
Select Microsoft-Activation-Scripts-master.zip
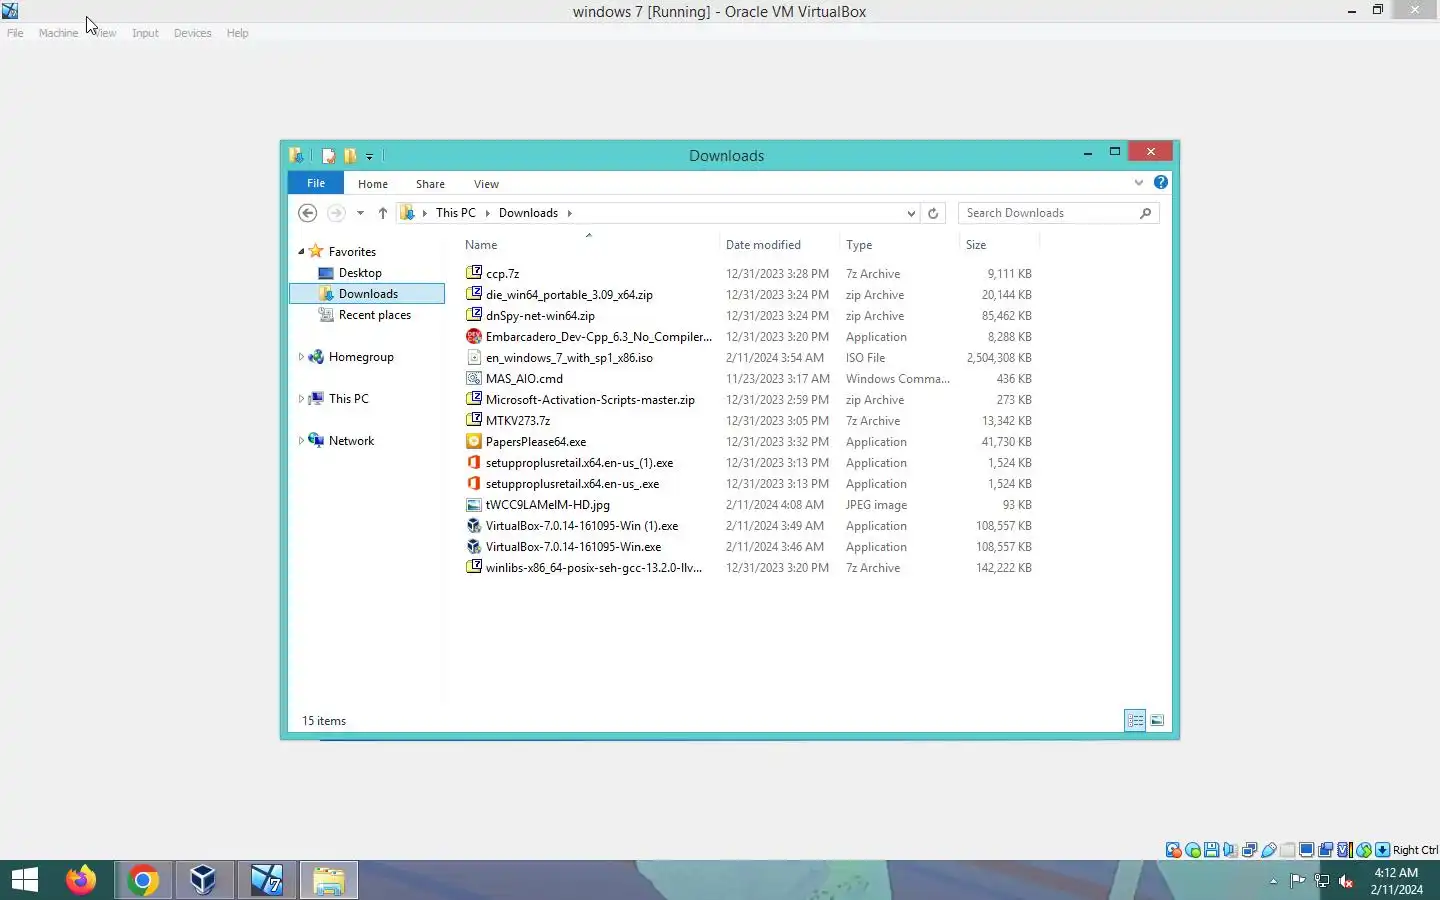pos(590,400)
